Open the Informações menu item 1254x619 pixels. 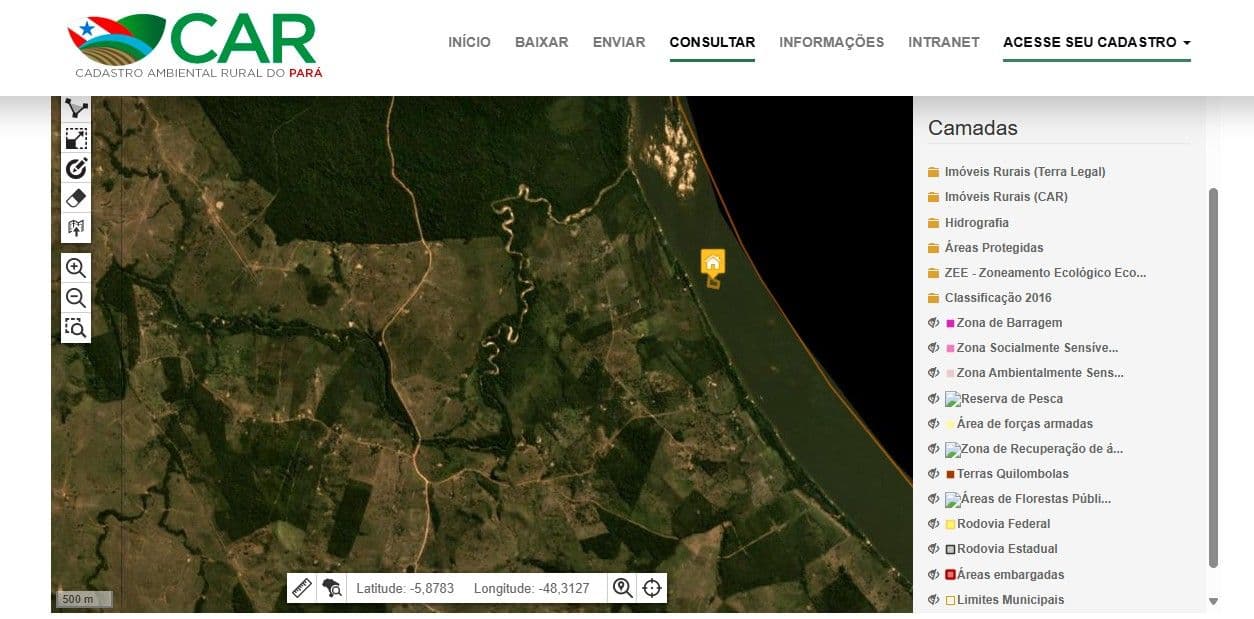[831, 42]
